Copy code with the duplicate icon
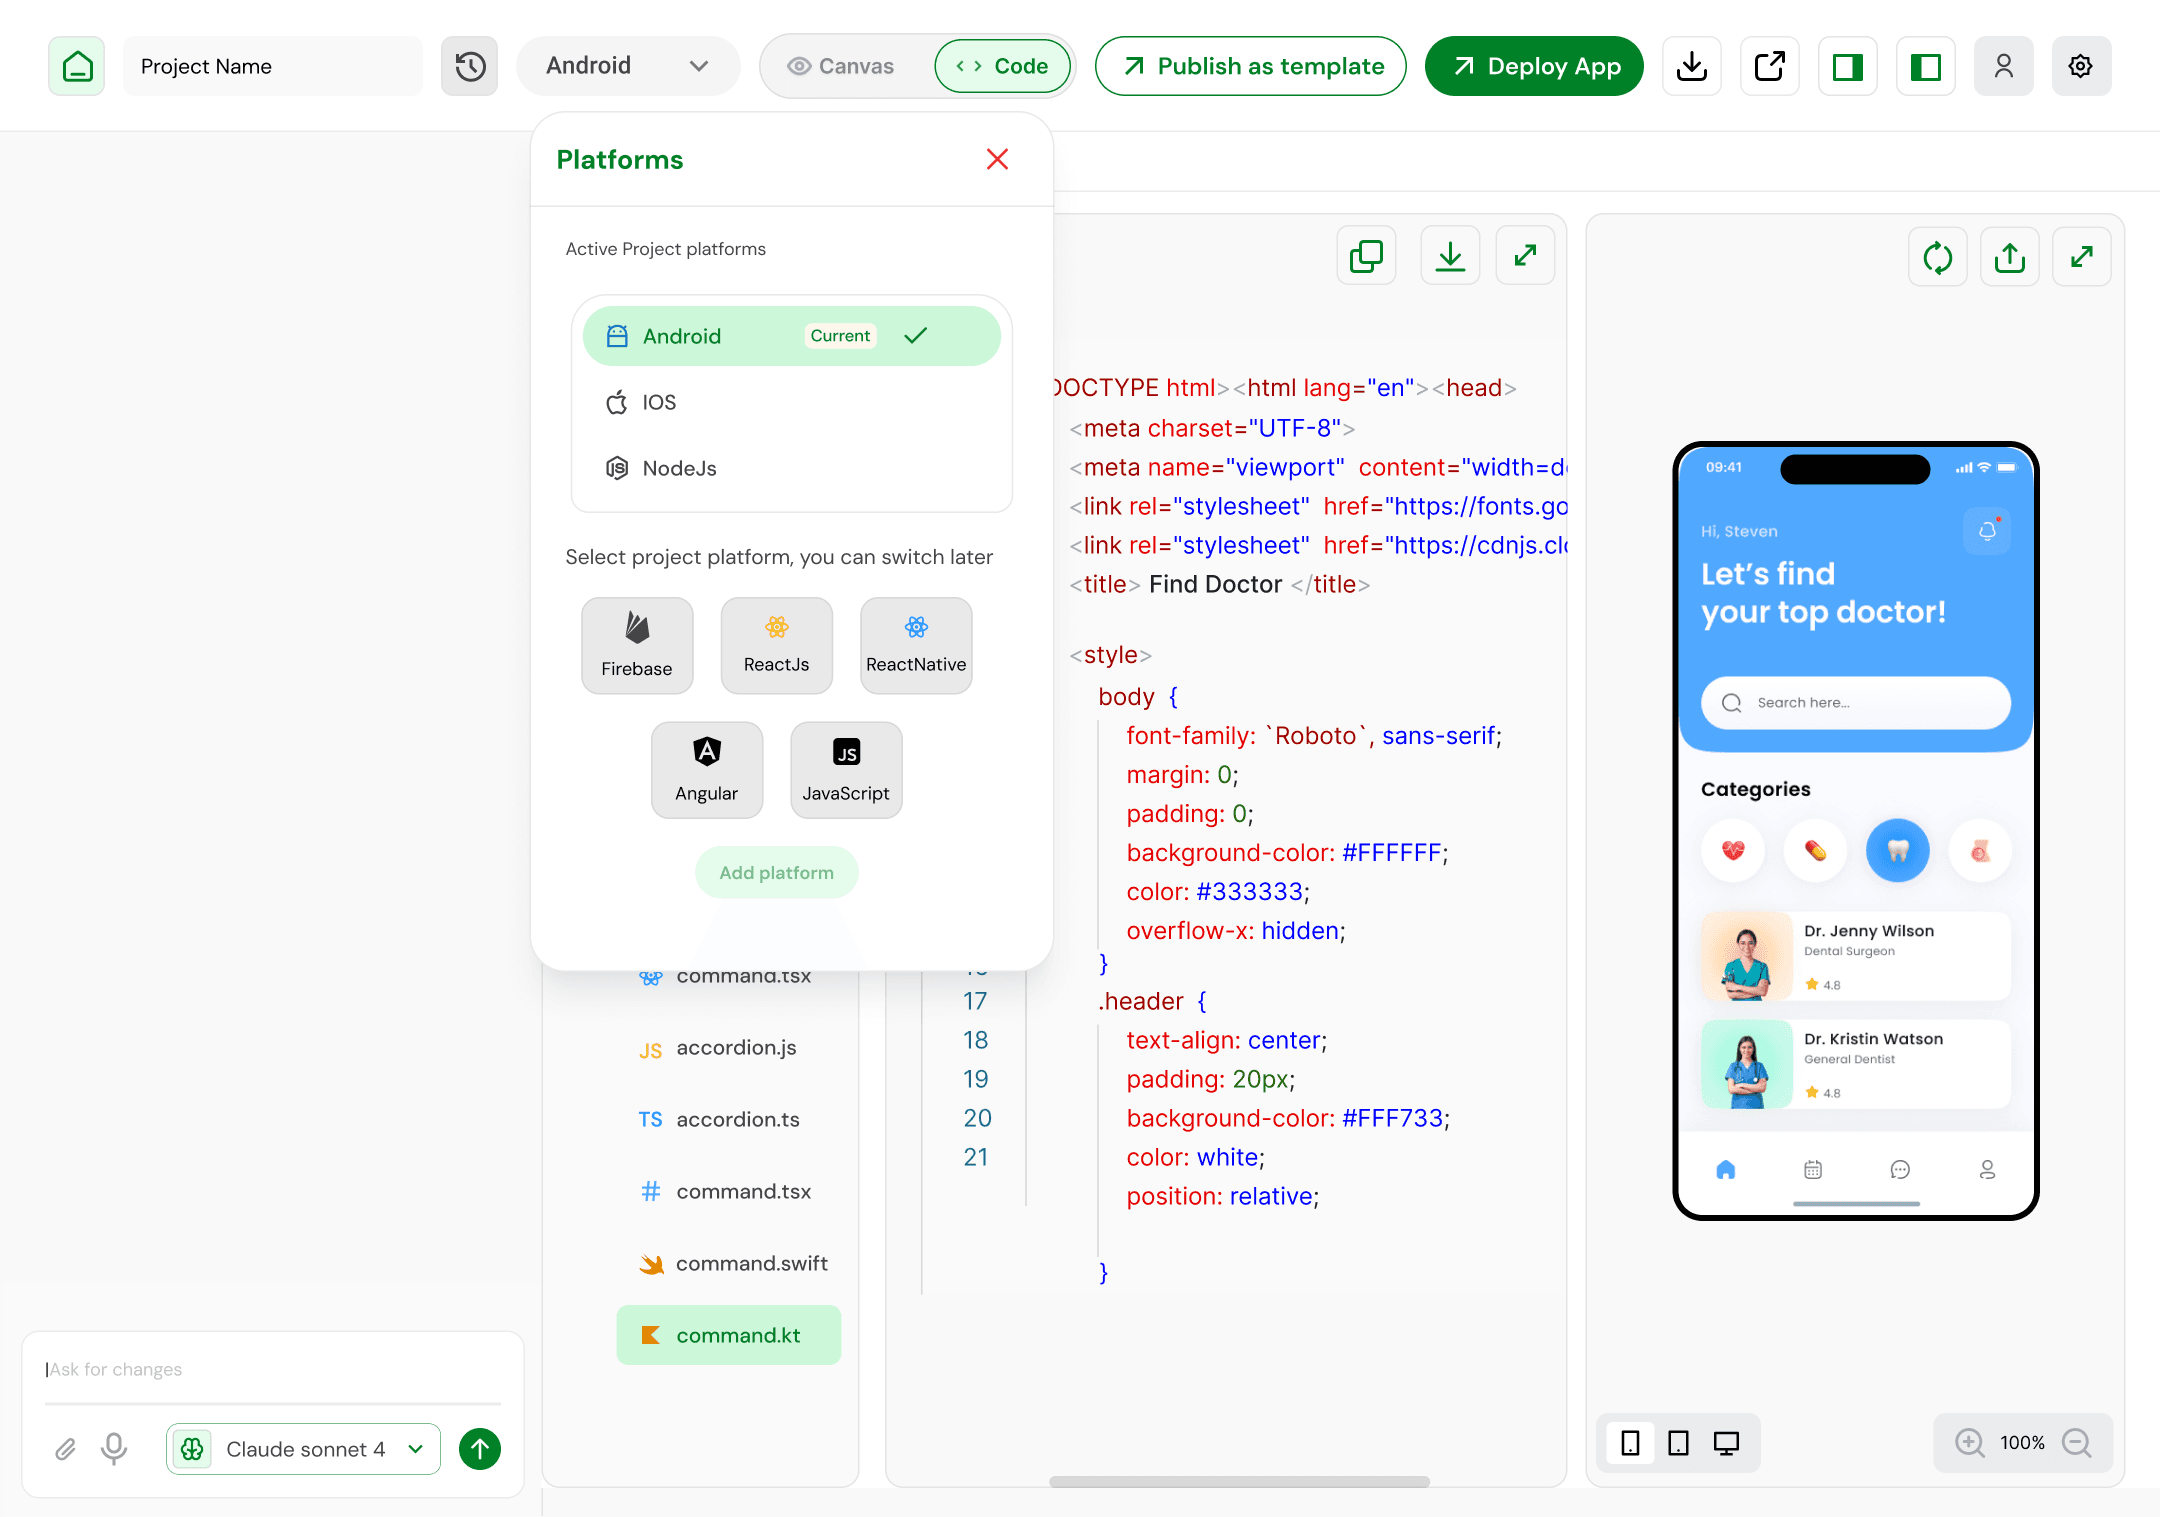This screenshot has width=2160, height=1517. point(1366,256)
